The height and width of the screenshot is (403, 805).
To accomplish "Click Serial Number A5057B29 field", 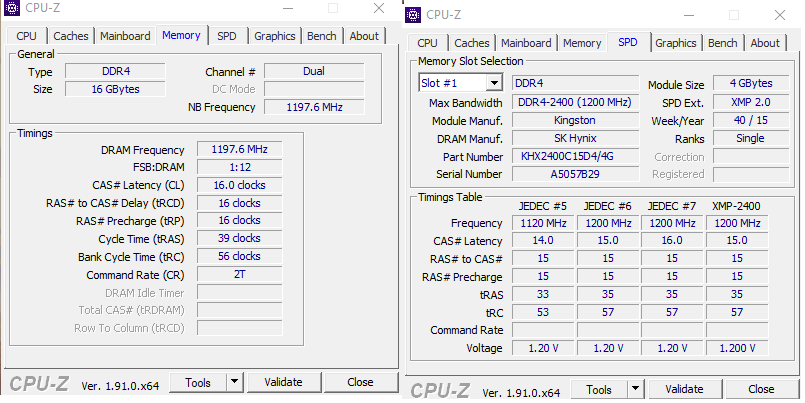I will pos(576,174).
